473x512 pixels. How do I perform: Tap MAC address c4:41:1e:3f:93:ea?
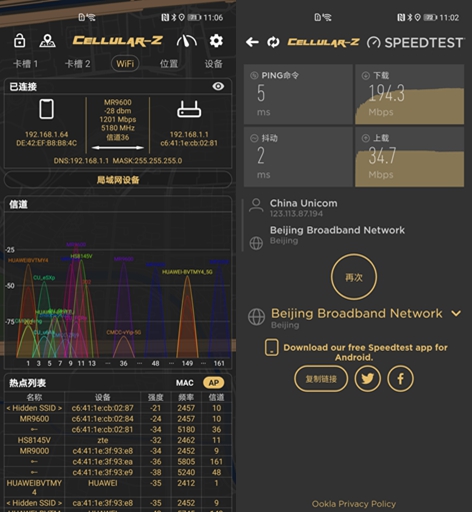pos(103,461)
